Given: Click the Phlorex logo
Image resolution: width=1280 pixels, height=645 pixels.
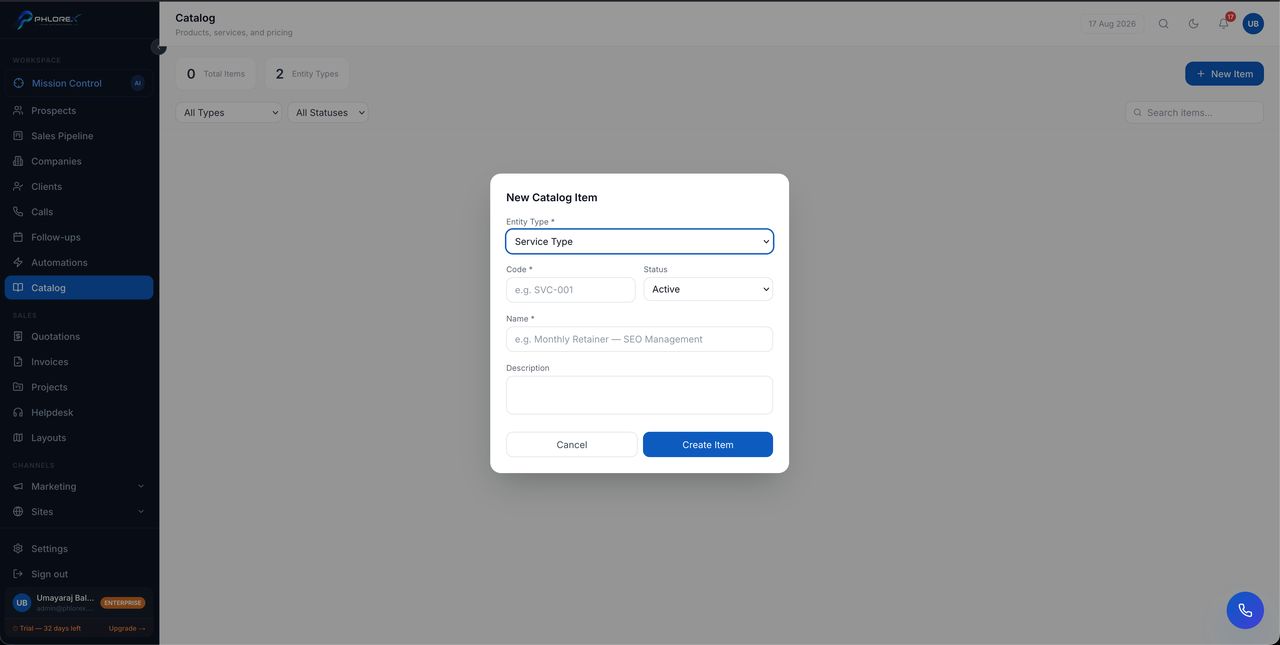Looking at the screenshot, I should 48,19.
